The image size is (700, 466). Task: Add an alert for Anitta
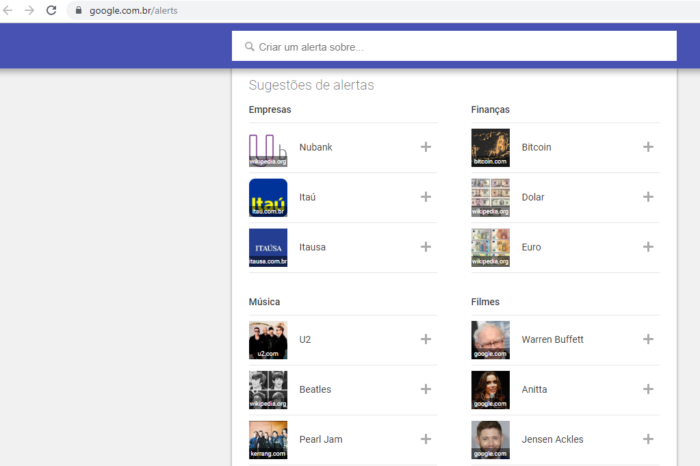[x=648, y=389]
